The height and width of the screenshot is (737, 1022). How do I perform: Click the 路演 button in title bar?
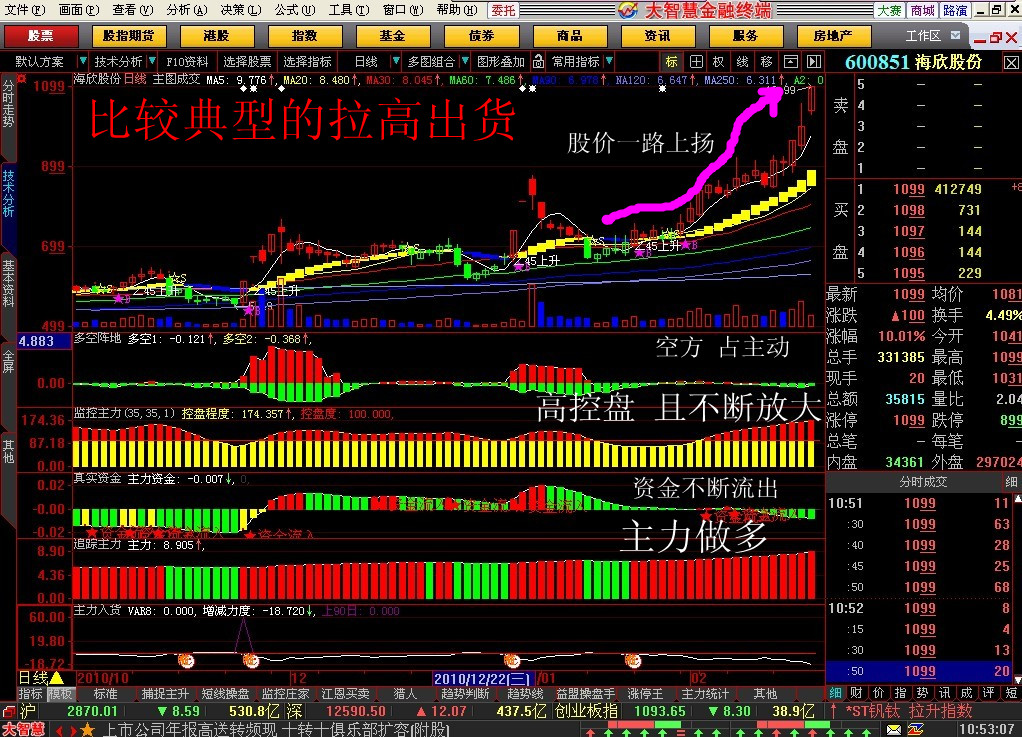point(955,10)
